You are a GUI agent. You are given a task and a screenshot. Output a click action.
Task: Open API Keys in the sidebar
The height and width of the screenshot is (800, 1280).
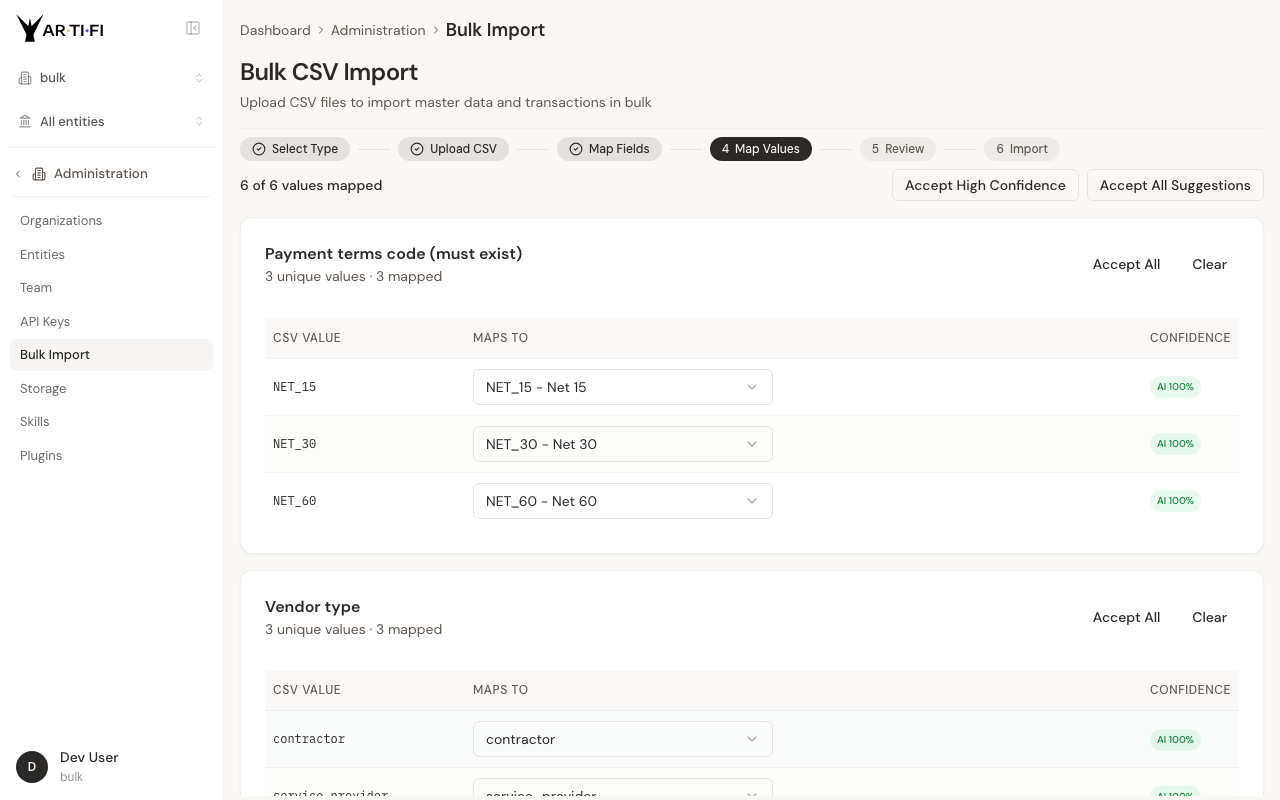coord(45,322)
